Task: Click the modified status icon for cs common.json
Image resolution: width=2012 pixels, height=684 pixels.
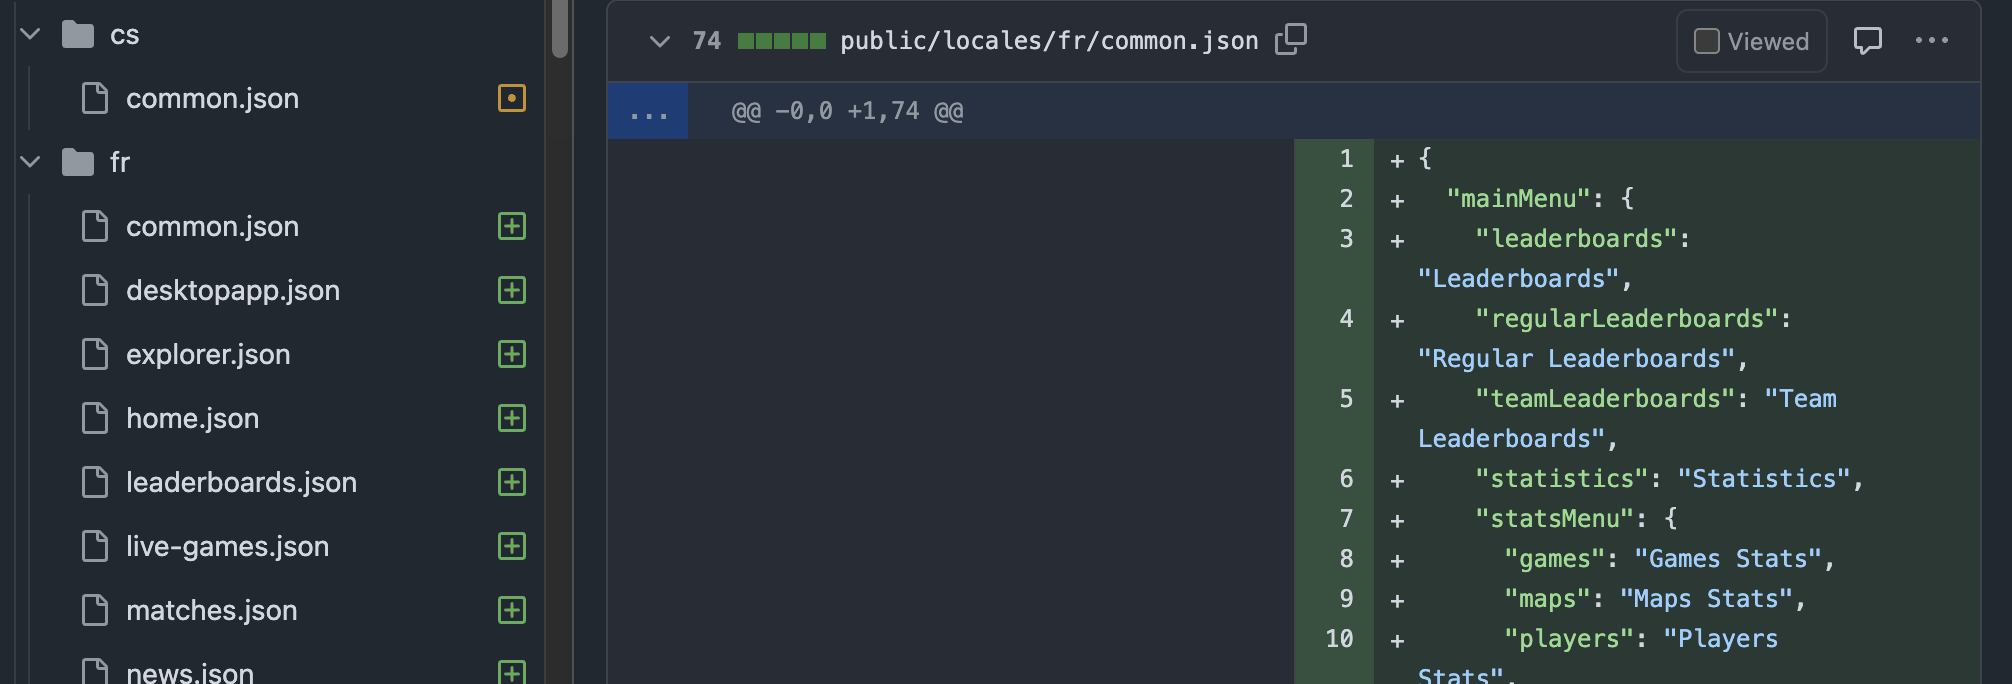Action: 512,98
